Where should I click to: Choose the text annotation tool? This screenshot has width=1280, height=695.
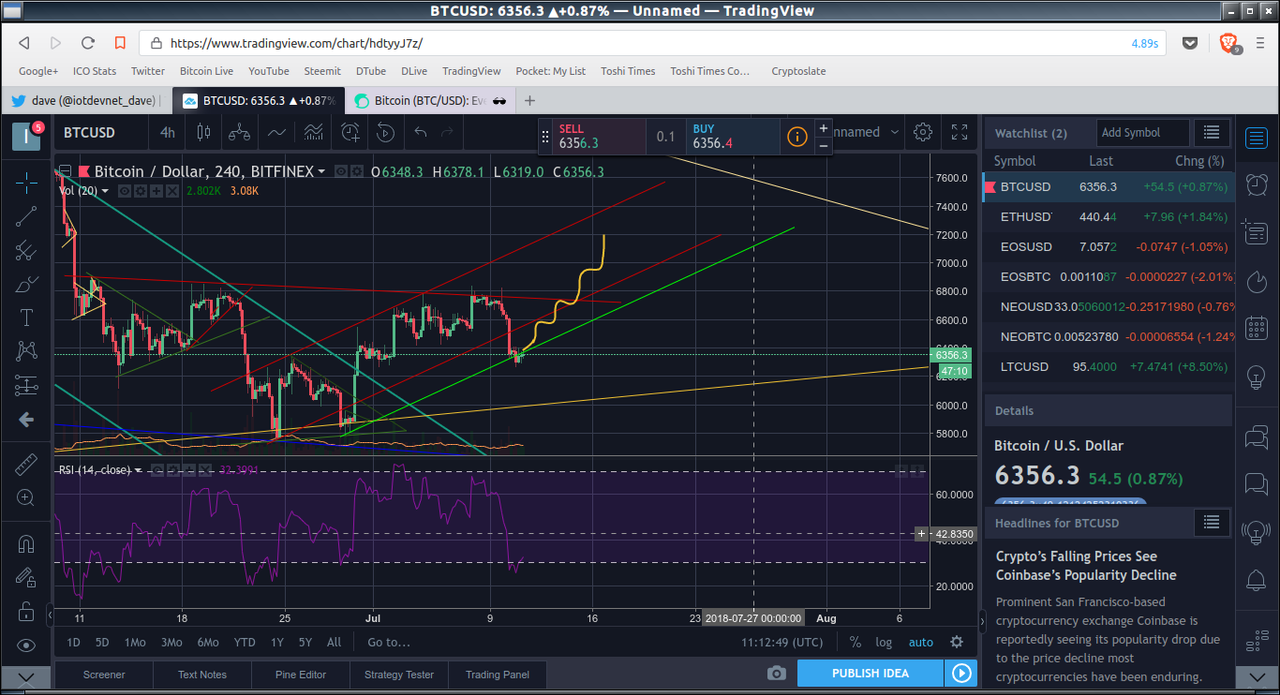pyautogui.click(x=26, y=318)
